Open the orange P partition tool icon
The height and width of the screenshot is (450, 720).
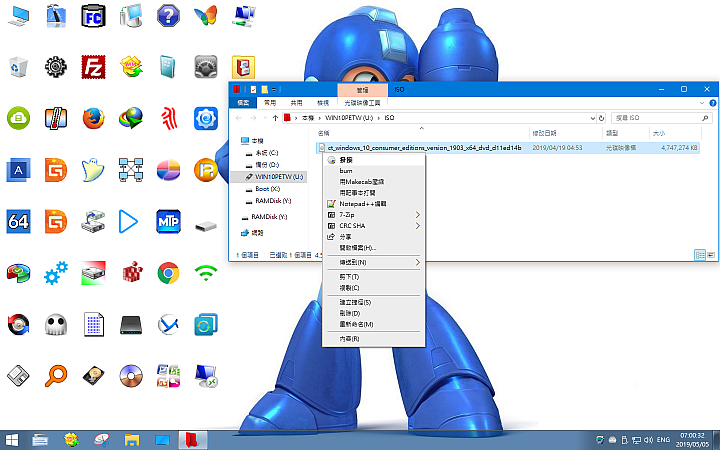(x=205, y=170)
